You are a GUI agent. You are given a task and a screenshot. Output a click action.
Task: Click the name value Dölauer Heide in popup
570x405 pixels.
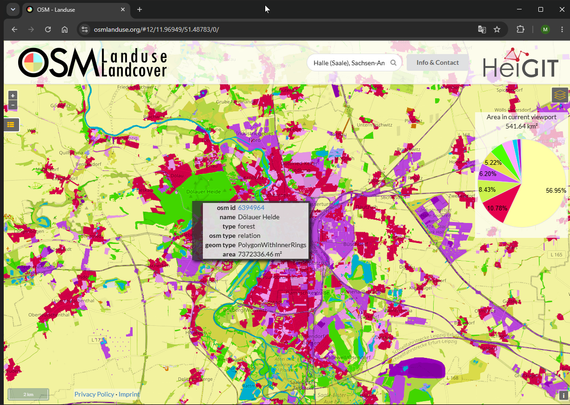258,217
